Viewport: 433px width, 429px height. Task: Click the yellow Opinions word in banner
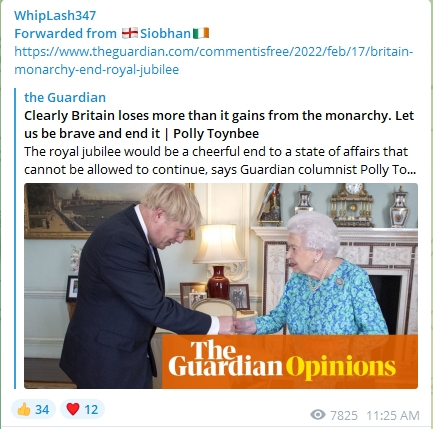(x=341, y=367)
